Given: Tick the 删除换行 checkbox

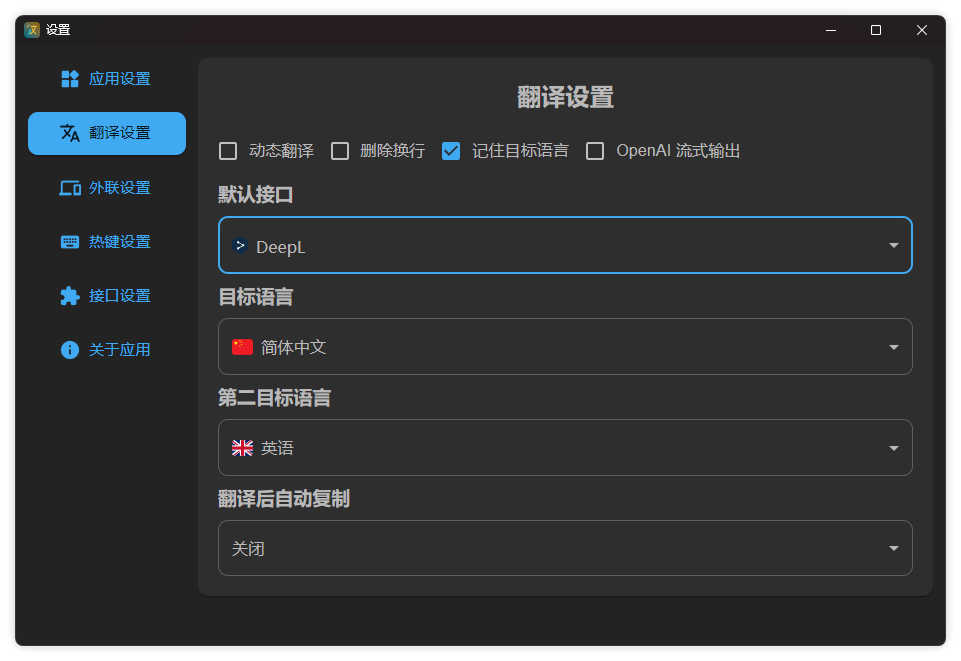Looking at the screenshot, I should (340, 151).
